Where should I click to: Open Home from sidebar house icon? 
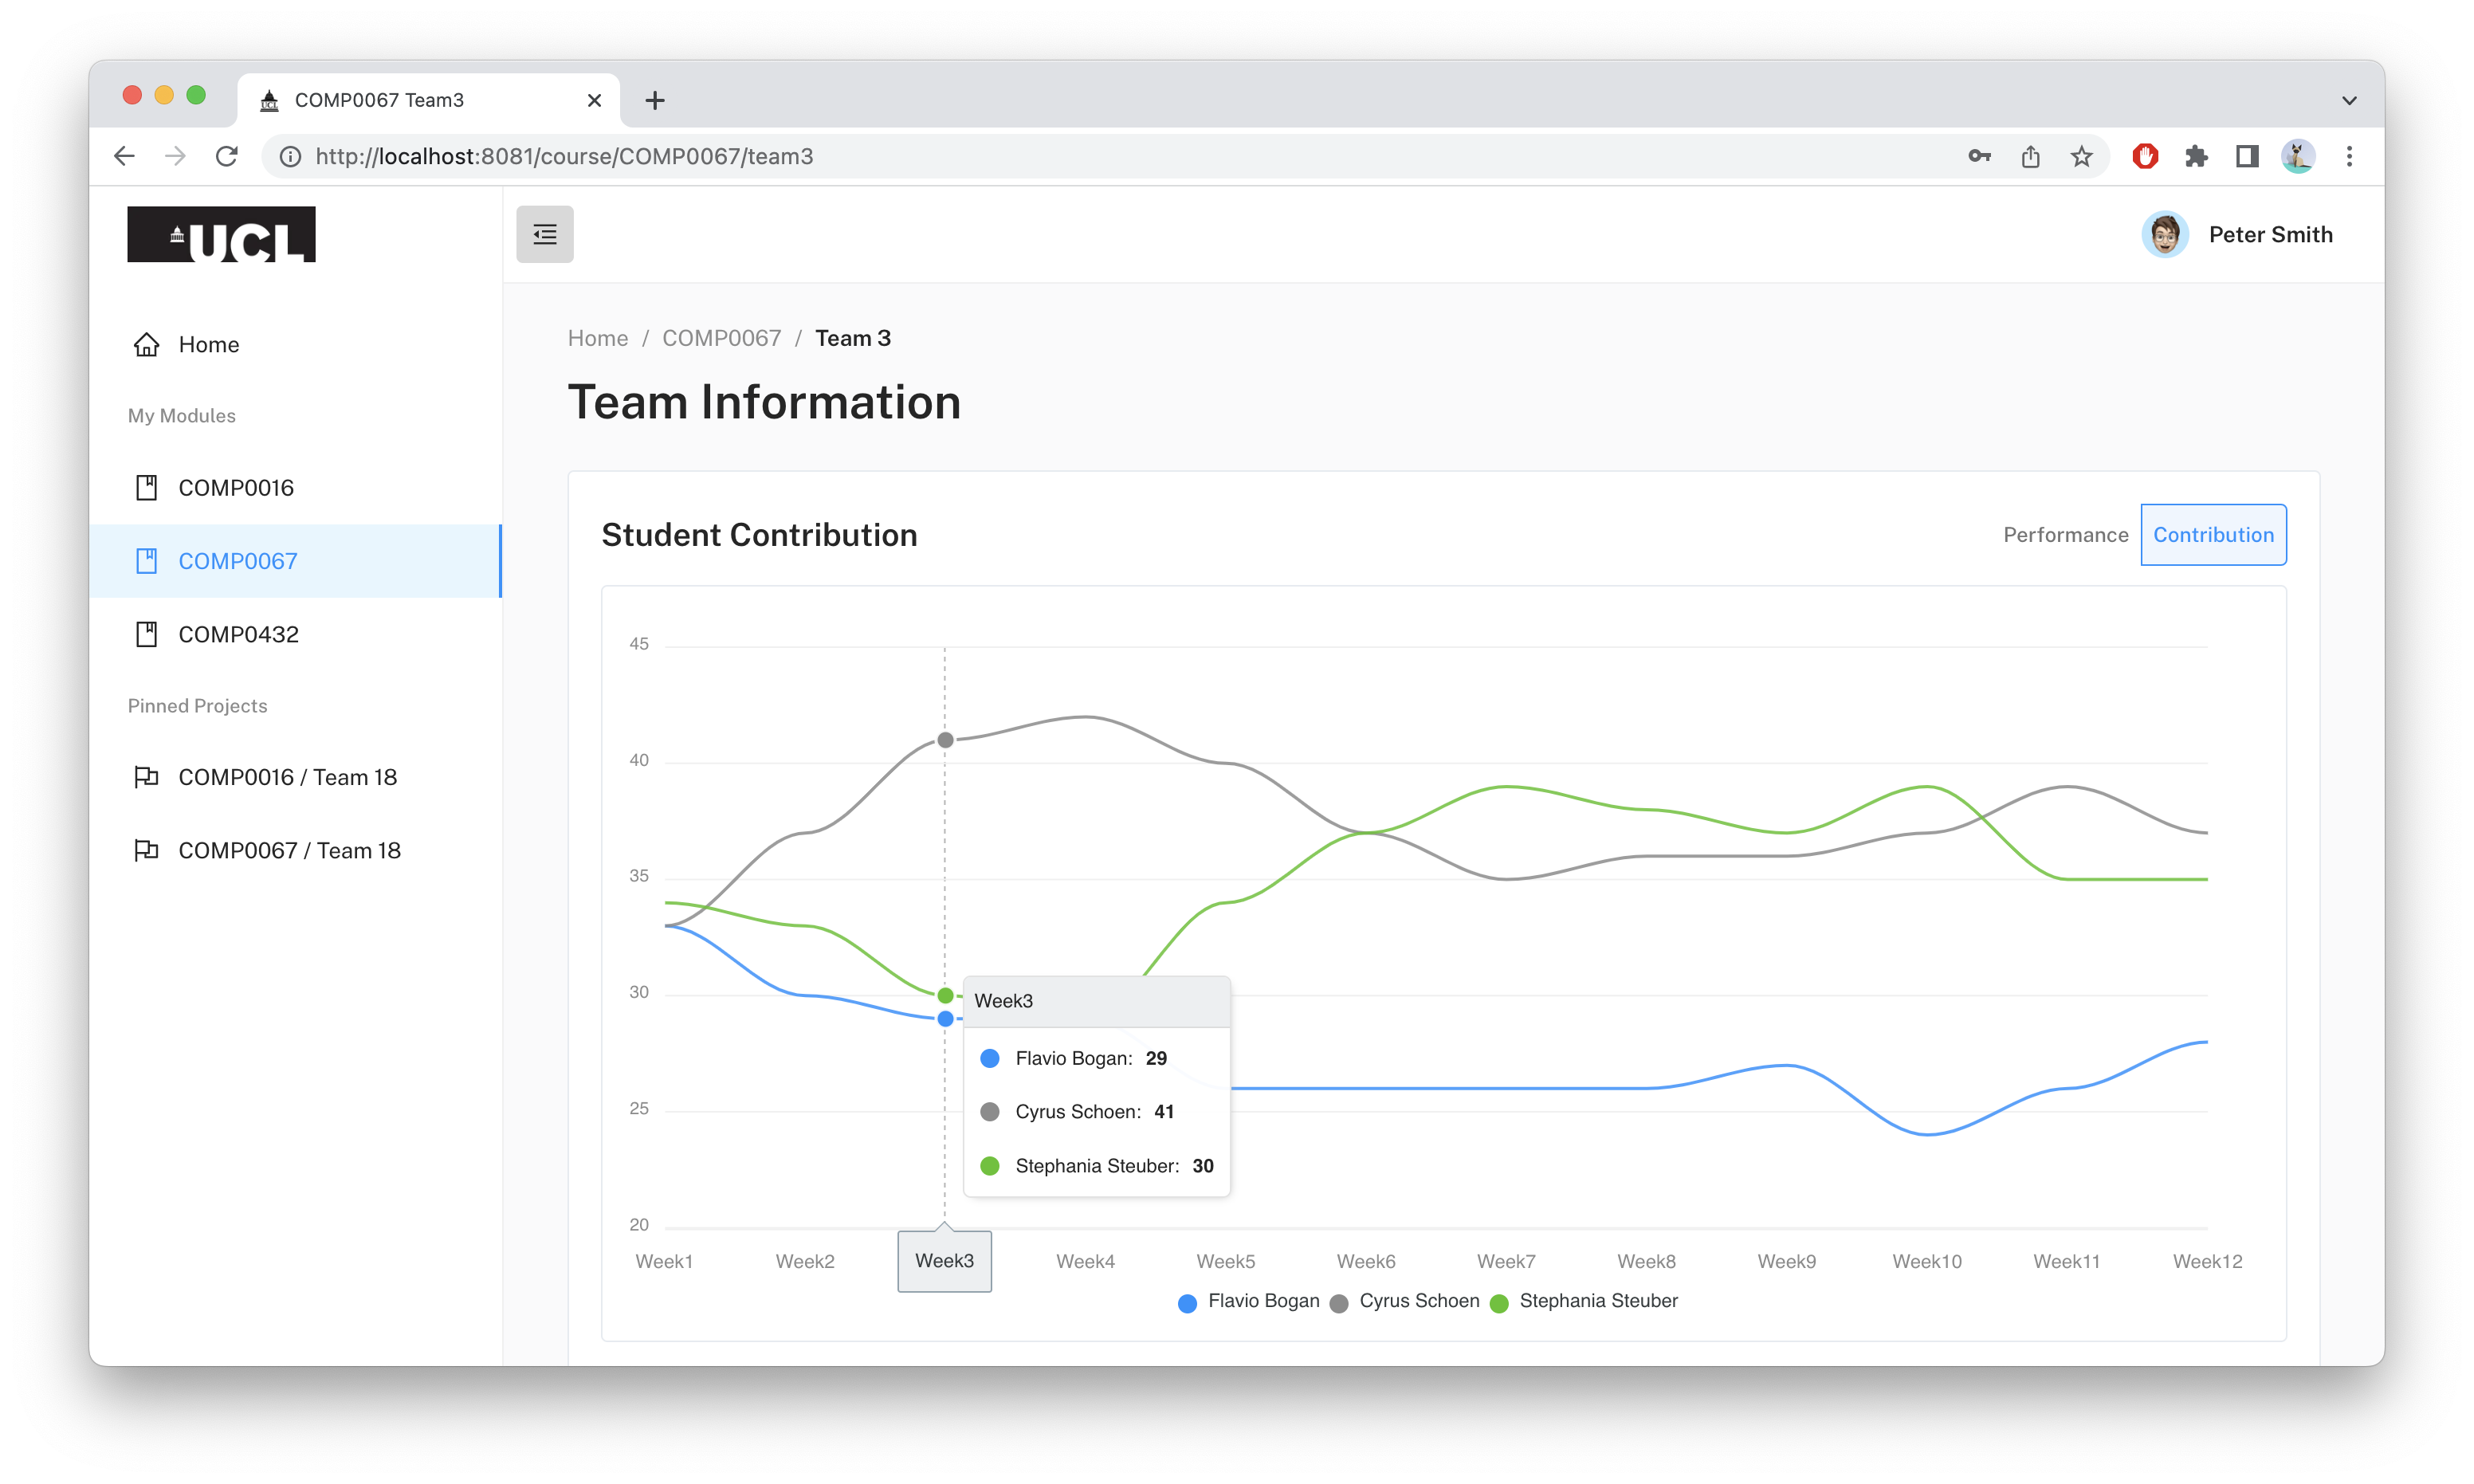(x=146, y=344)
